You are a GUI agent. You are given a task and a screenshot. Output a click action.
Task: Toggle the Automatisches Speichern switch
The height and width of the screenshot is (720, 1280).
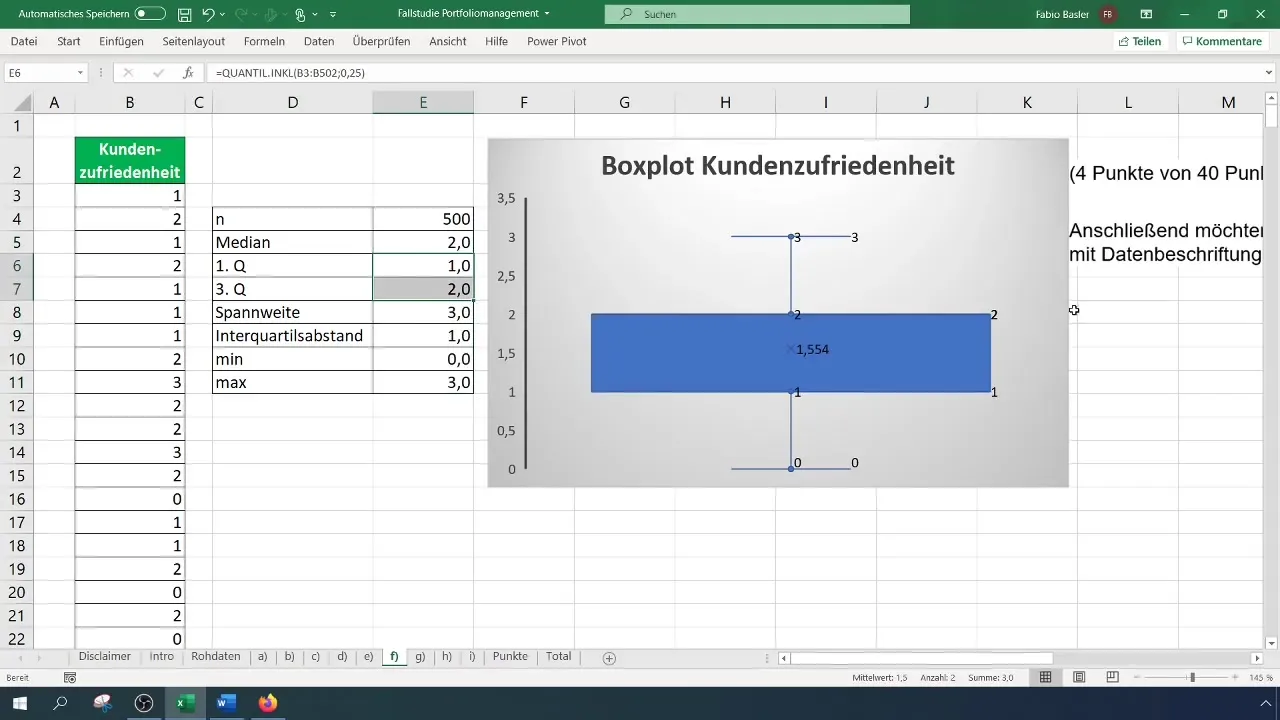(150, 14)
